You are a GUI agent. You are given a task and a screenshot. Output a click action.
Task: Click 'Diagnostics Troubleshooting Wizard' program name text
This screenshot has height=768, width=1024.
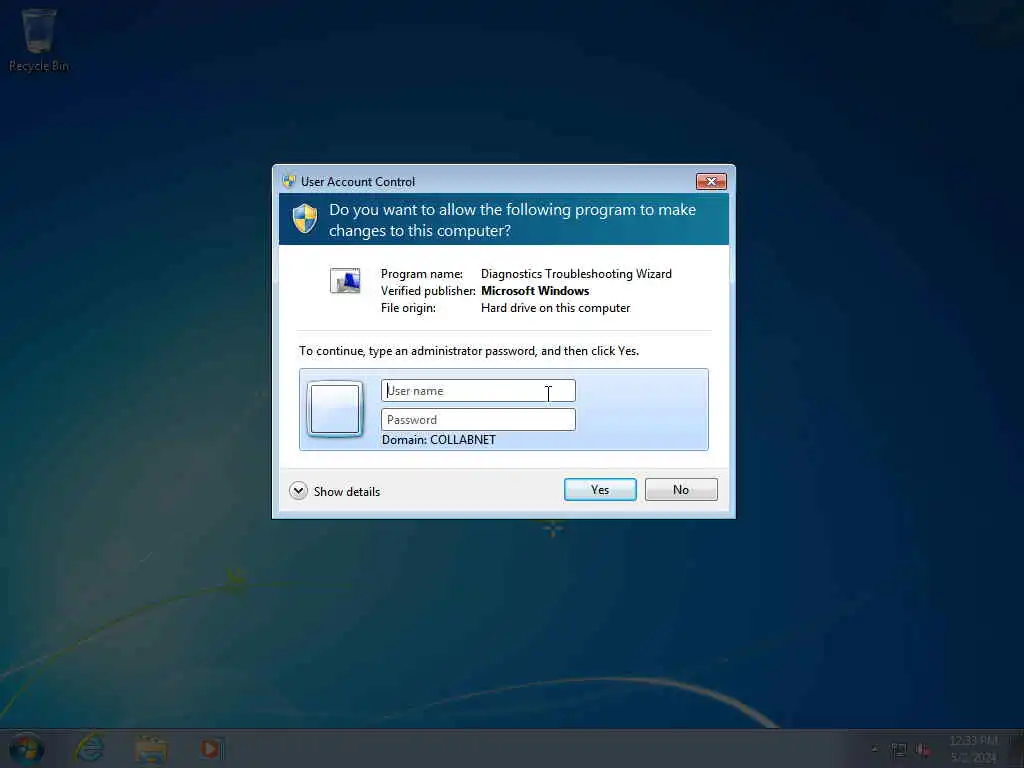(576, 274)
